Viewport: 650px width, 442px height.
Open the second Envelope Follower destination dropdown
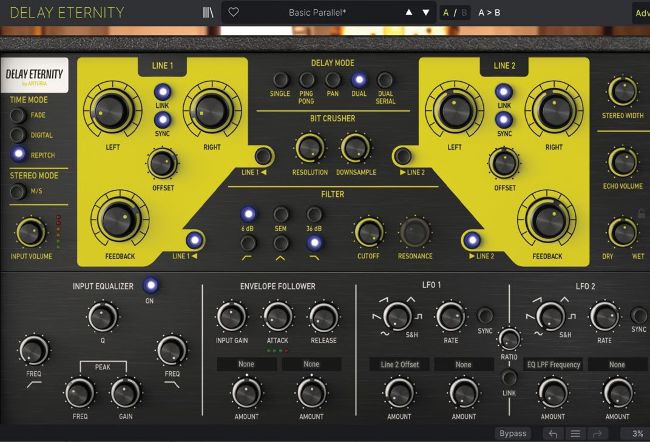click(311, 364)
